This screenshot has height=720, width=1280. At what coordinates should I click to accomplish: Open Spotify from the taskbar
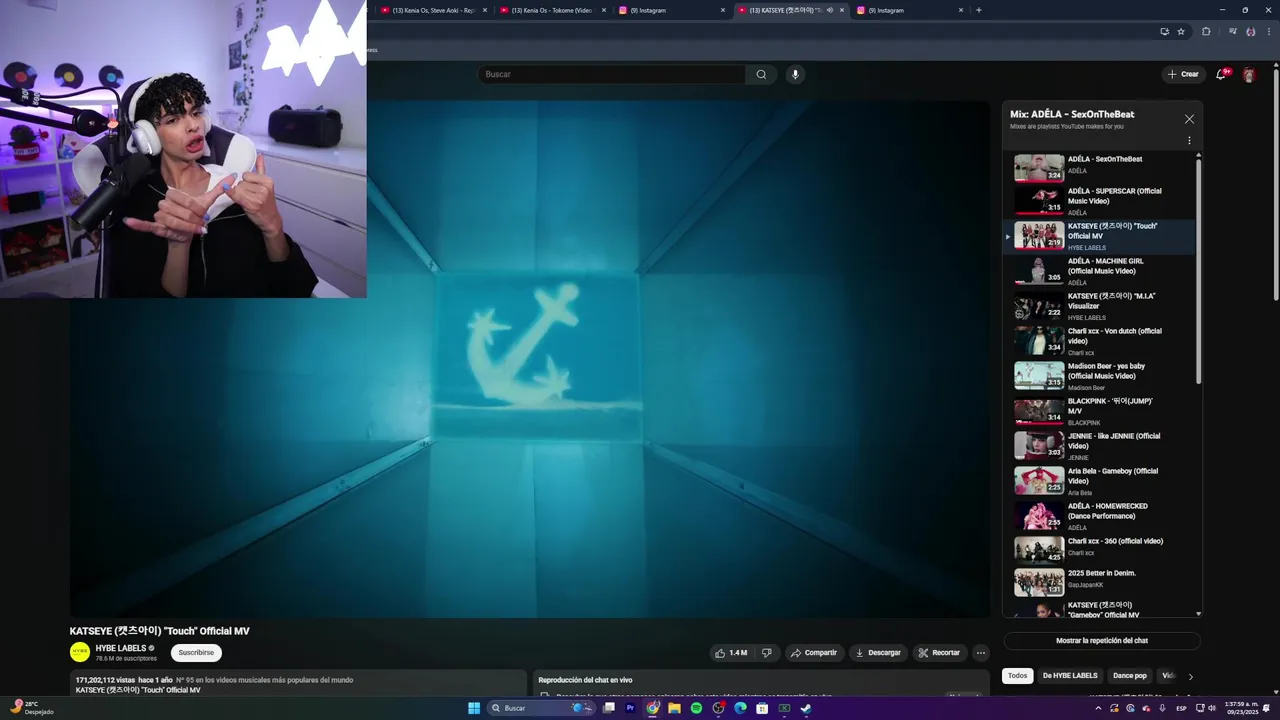[696, 708]
